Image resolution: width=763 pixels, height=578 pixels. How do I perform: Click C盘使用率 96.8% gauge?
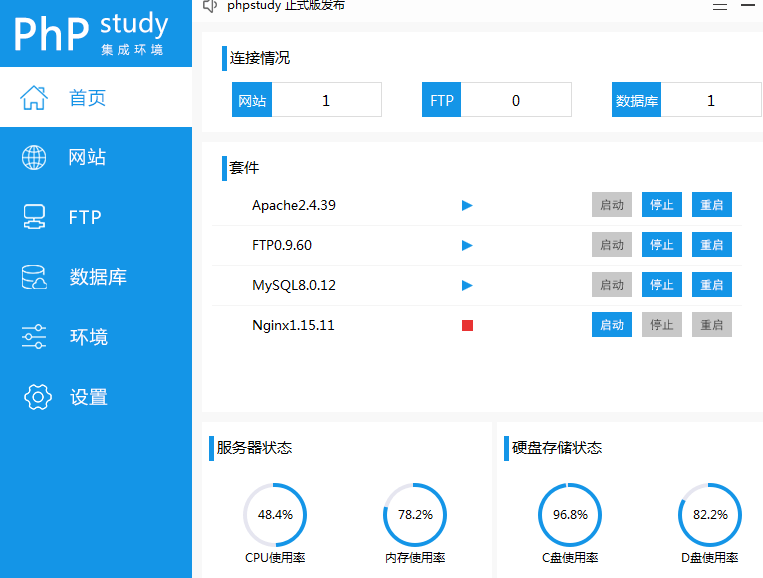click(x=570, y=515)
